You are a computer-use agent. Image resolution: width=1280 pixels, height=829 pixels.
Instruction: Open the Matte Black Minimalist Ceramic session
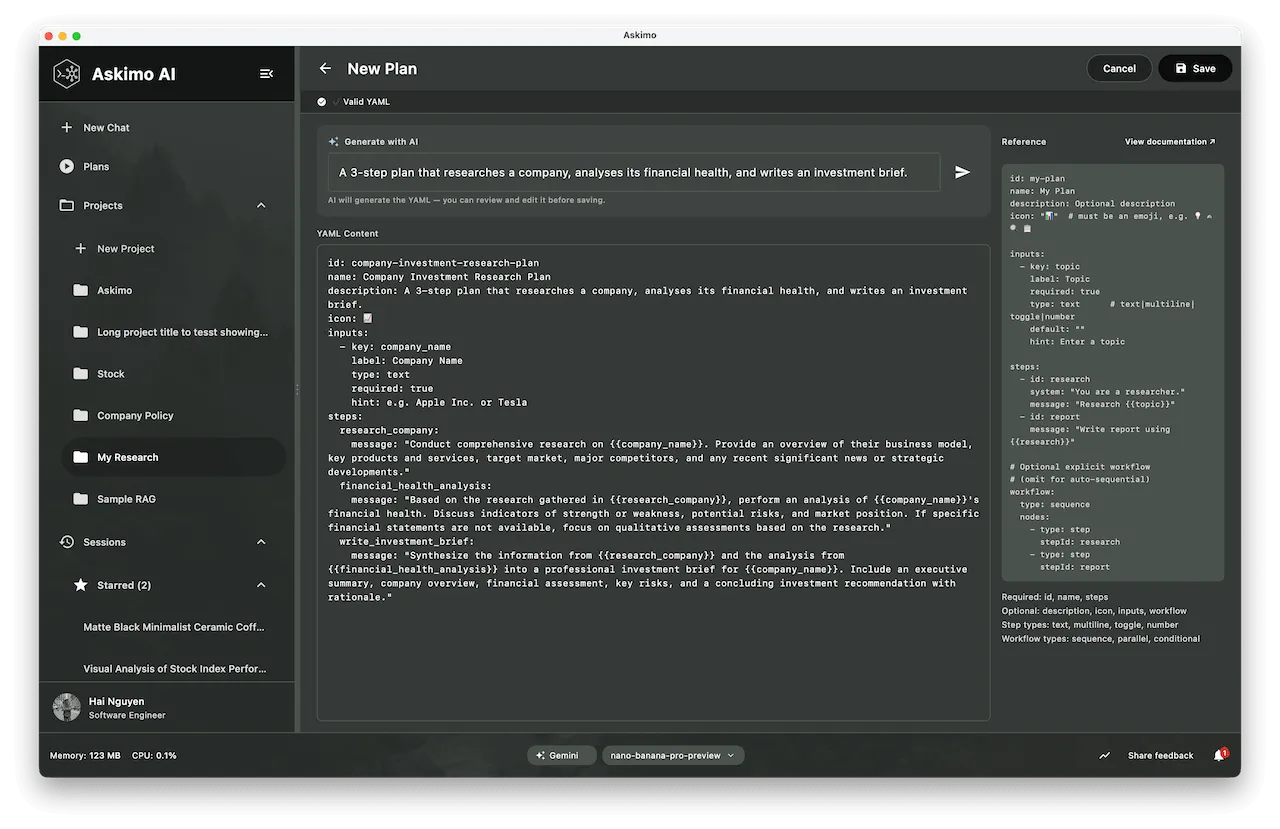tap(174, 627)
